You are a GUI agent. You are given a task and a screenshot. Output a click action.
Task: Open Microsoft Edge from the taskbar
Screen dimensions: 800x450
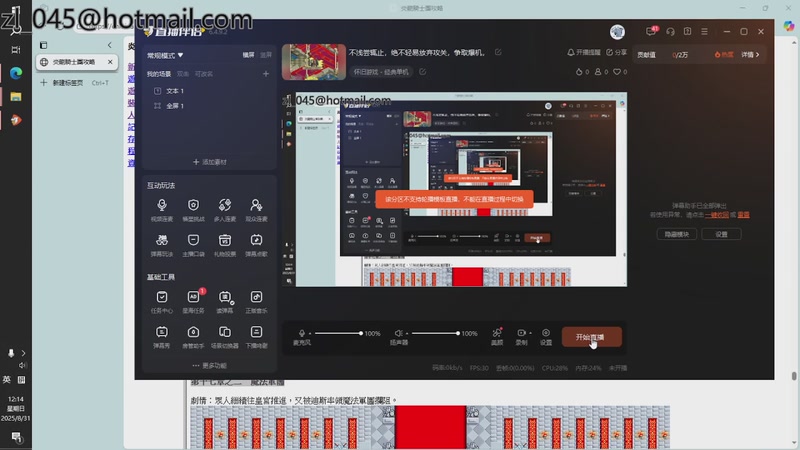click(x=16, y=73)
